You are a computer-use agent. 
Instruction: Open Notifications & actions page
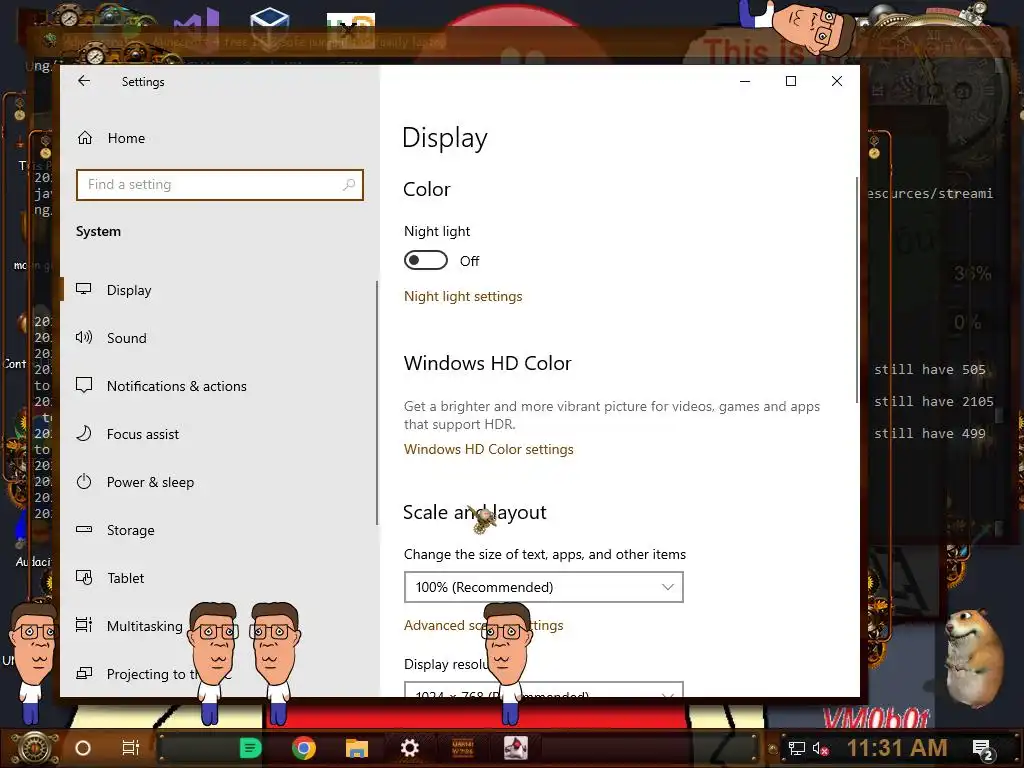[161, 386]
